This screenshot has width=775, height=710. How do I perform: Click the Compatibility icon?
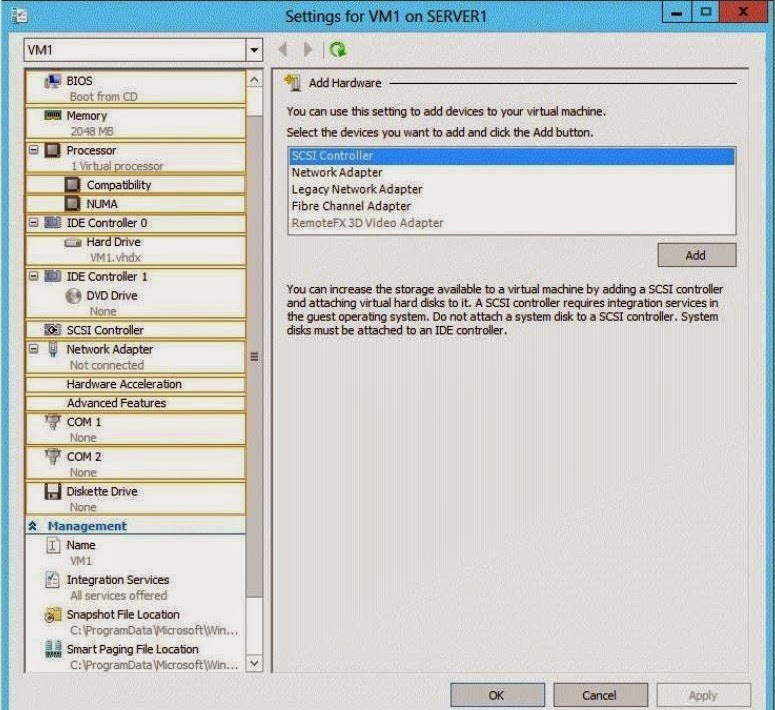(x=73, y=184)
